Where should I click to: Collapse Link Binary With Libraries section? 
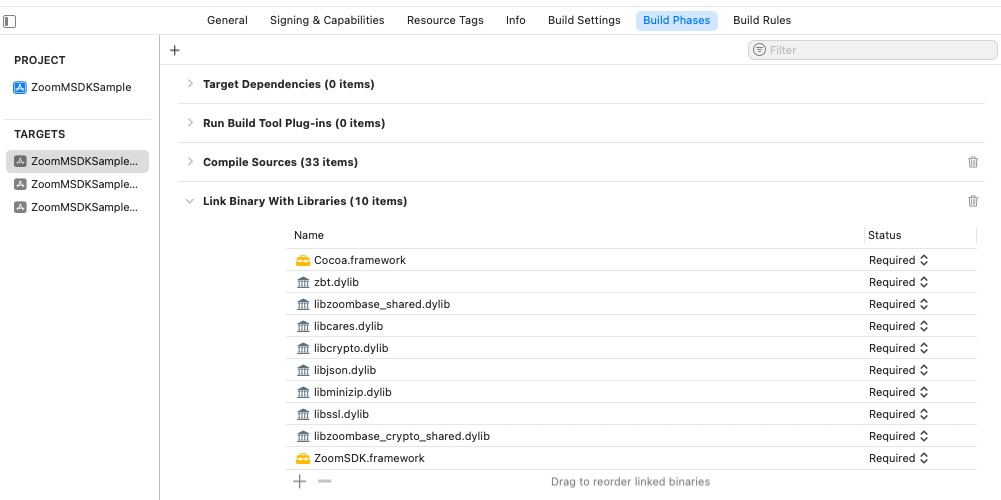pos(190,201)
